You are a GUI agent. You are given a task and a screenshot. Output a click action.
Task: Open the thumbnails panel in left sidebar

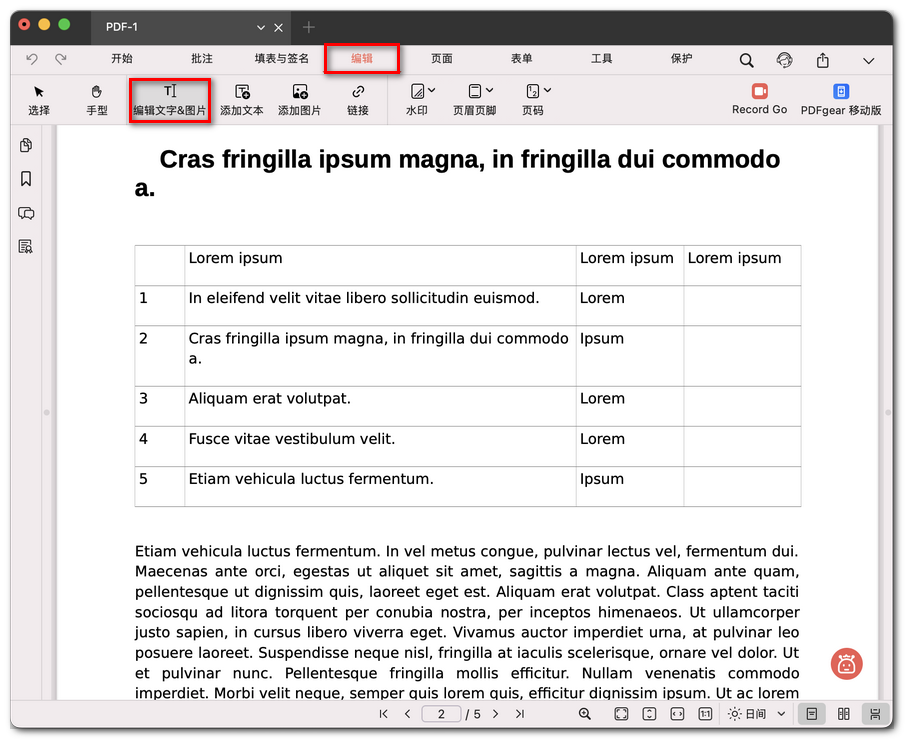point(26,146)
